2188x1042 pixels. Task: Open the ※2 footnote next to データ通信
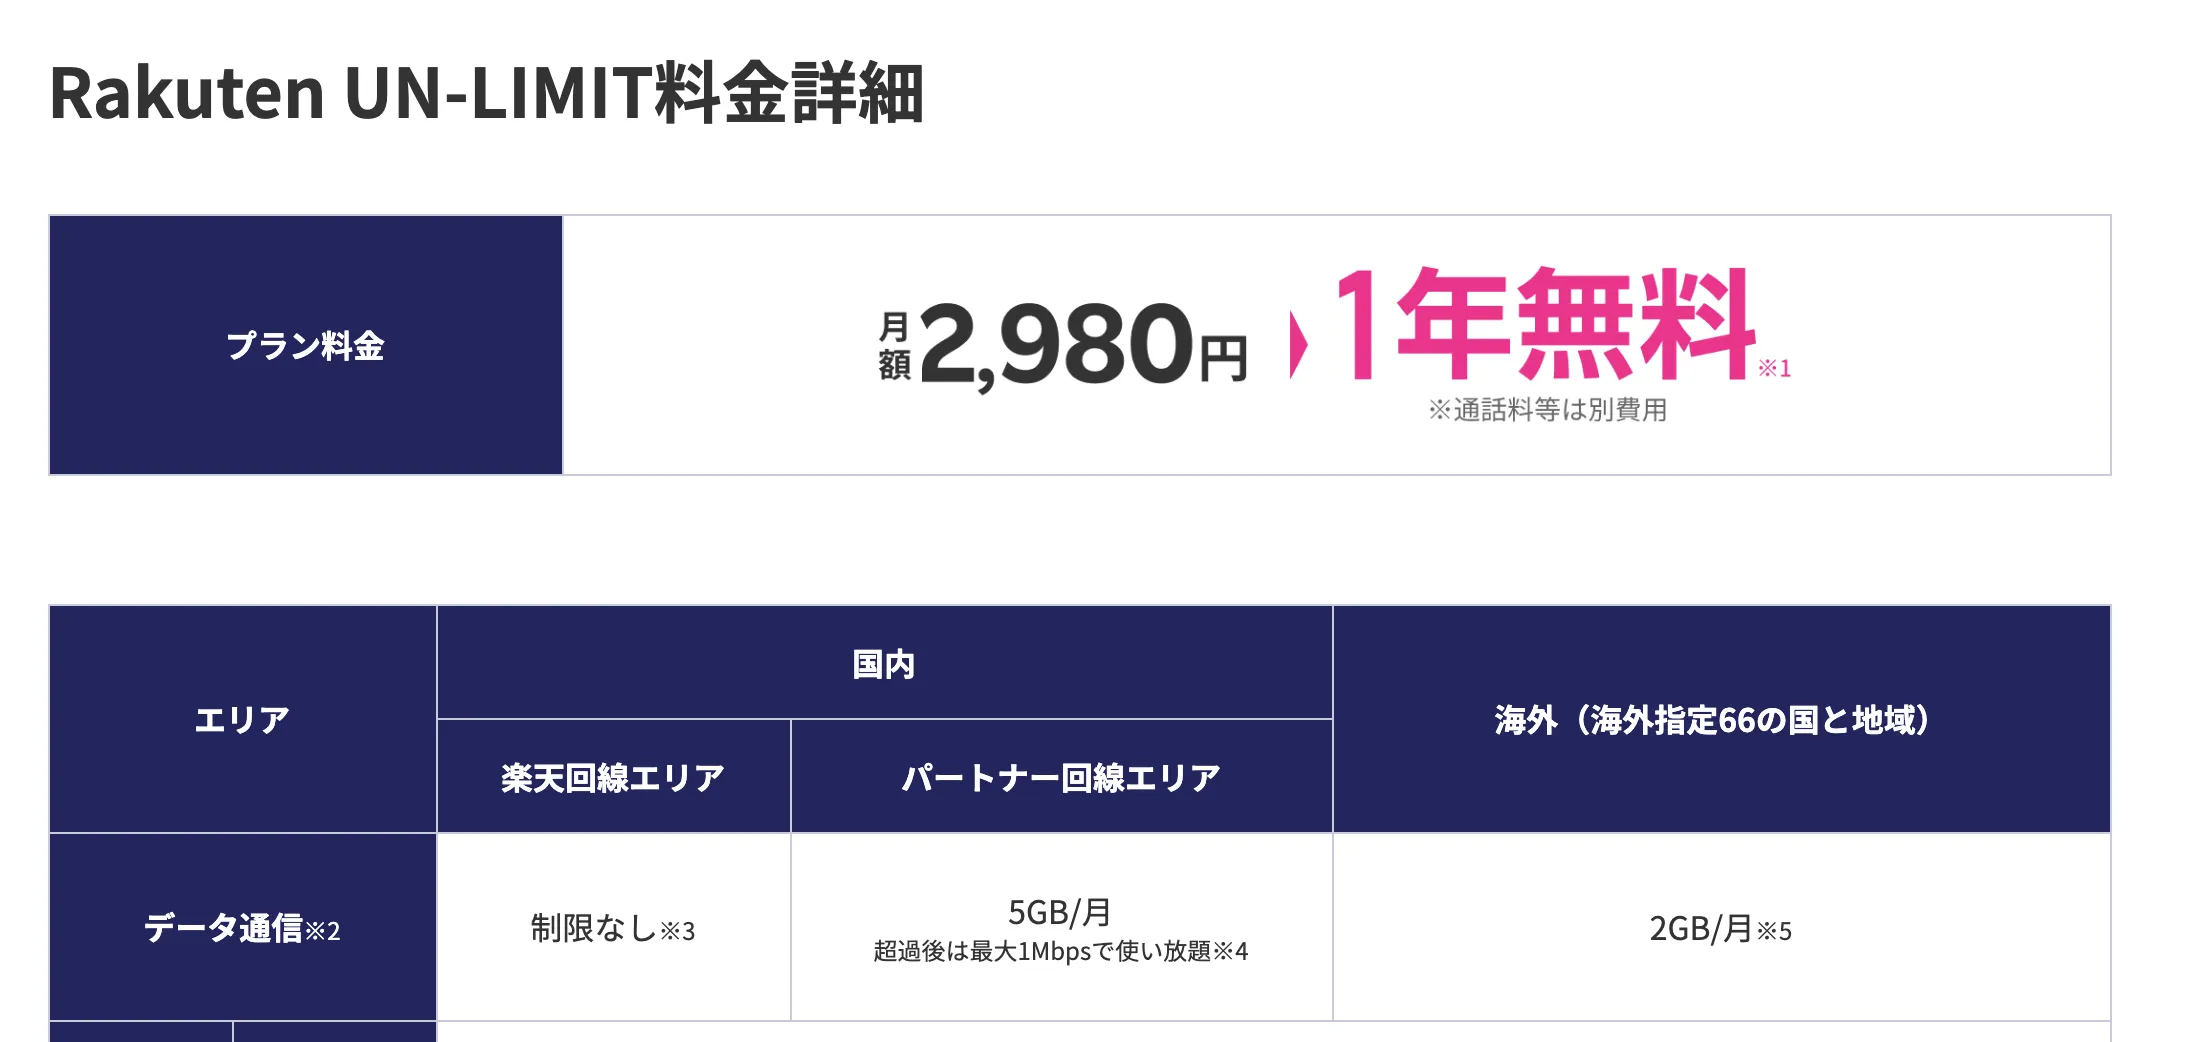[323, 932]
